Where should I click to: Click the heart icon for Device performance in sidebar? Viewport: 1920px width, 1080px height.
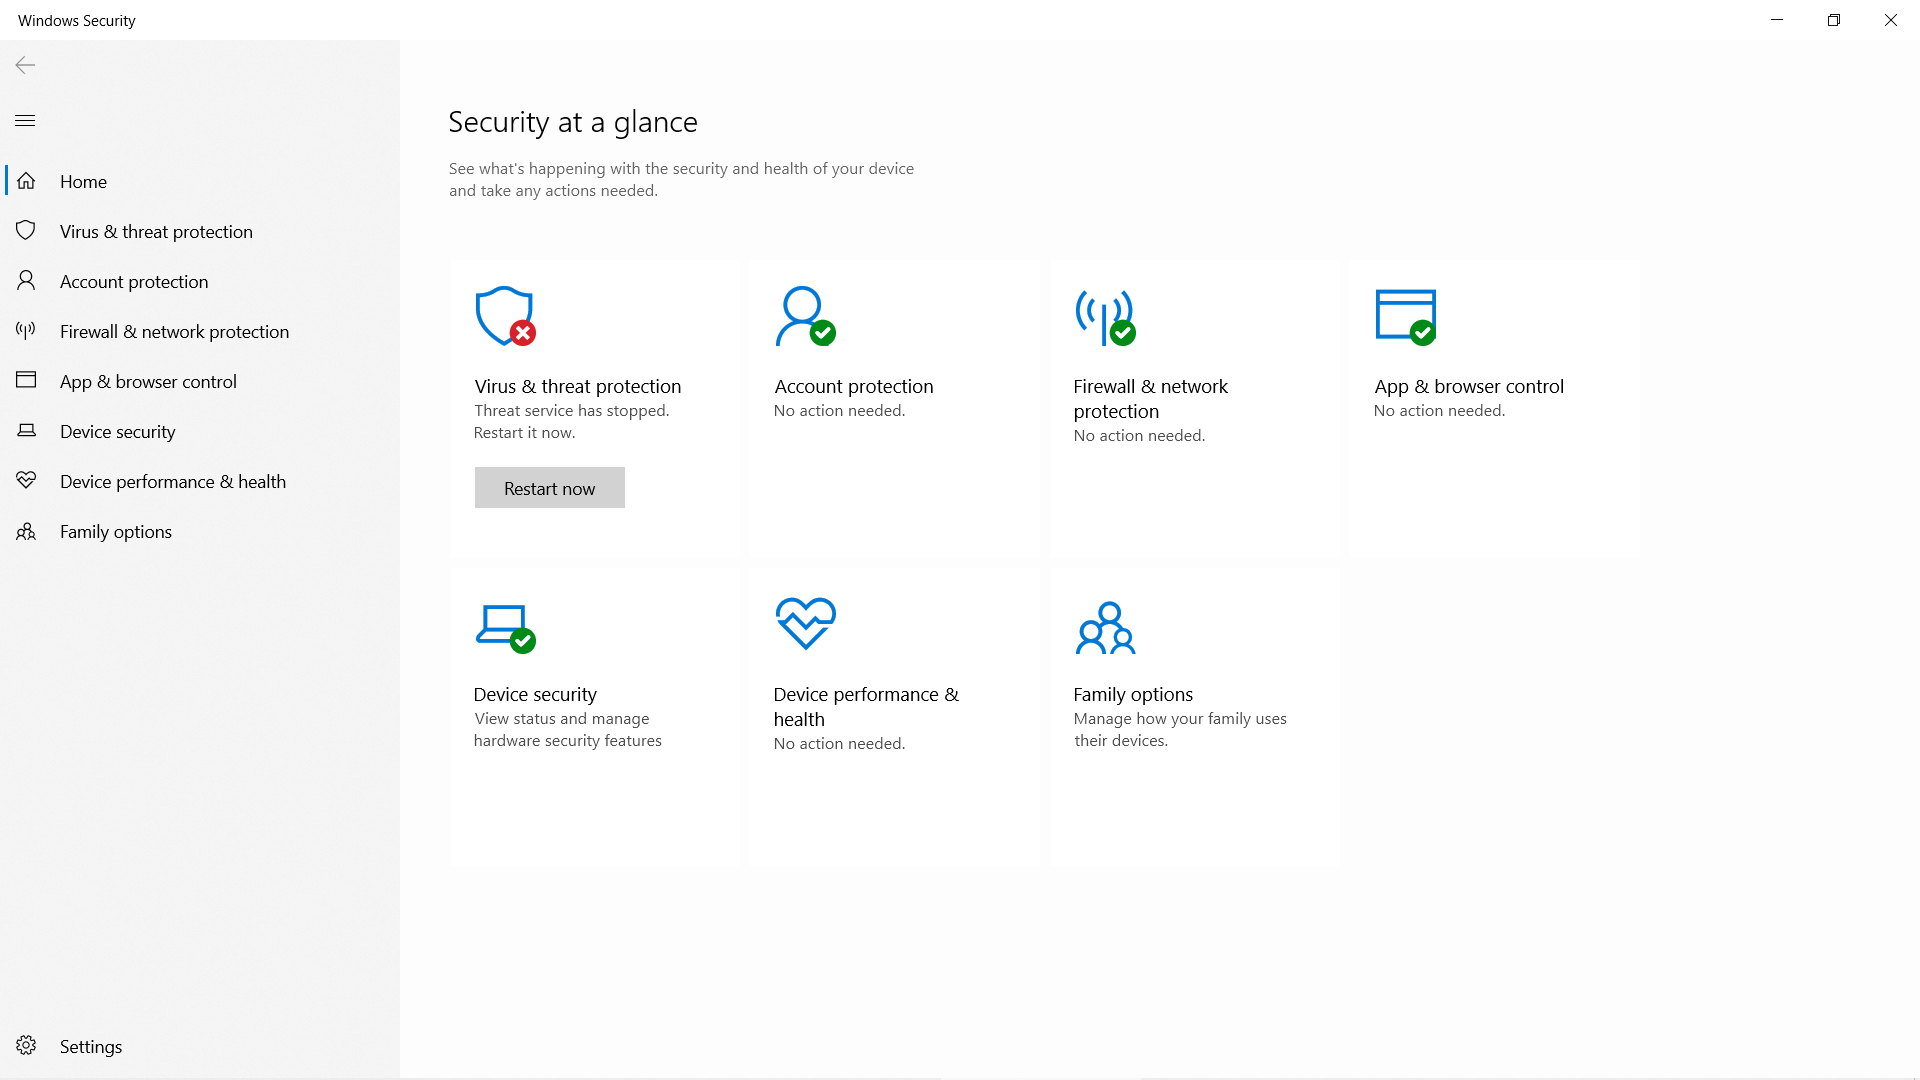26,481
